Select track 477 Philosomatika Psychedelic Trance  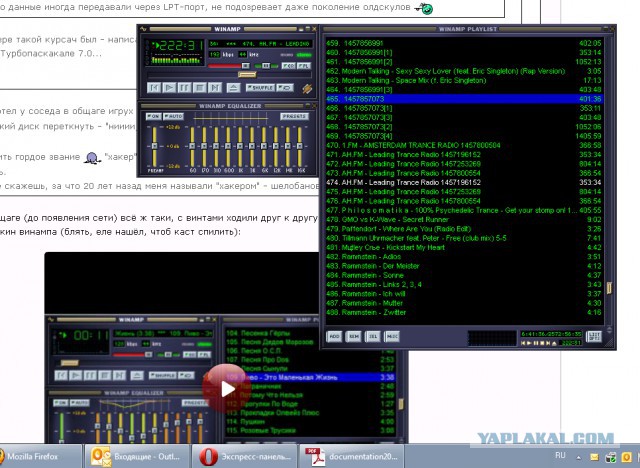[x=464, y=210]
